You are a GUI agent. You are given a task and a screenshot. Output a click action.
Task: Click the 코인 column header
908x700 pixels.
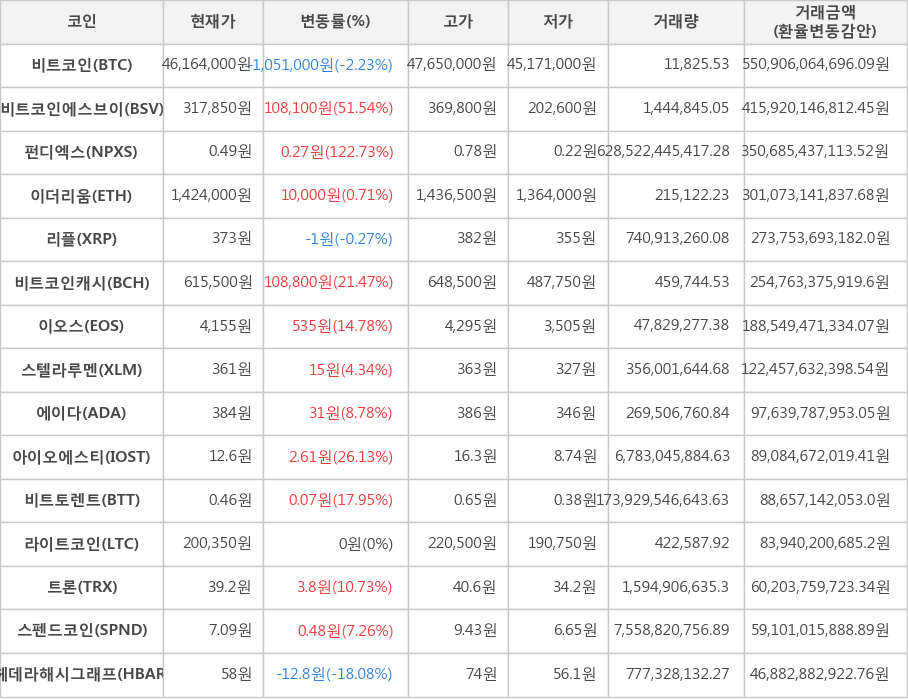(82, 22)
